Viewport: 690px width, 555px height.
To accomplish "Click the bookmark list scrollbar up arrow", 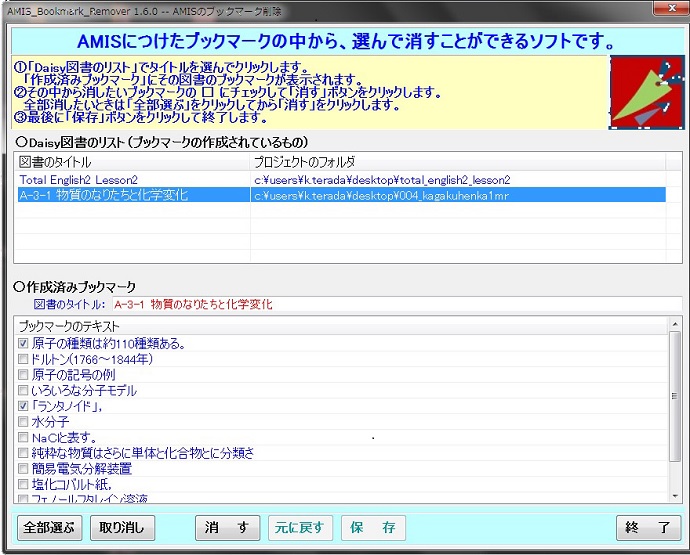I will pos(675,324).
